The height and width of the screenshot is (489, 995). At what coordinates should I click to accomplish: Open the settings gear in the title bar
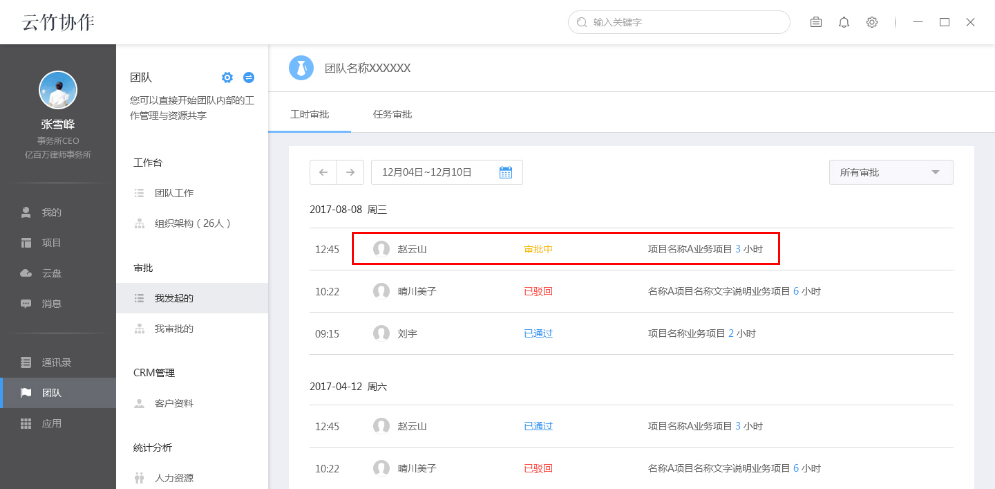[x=872, y=22]
